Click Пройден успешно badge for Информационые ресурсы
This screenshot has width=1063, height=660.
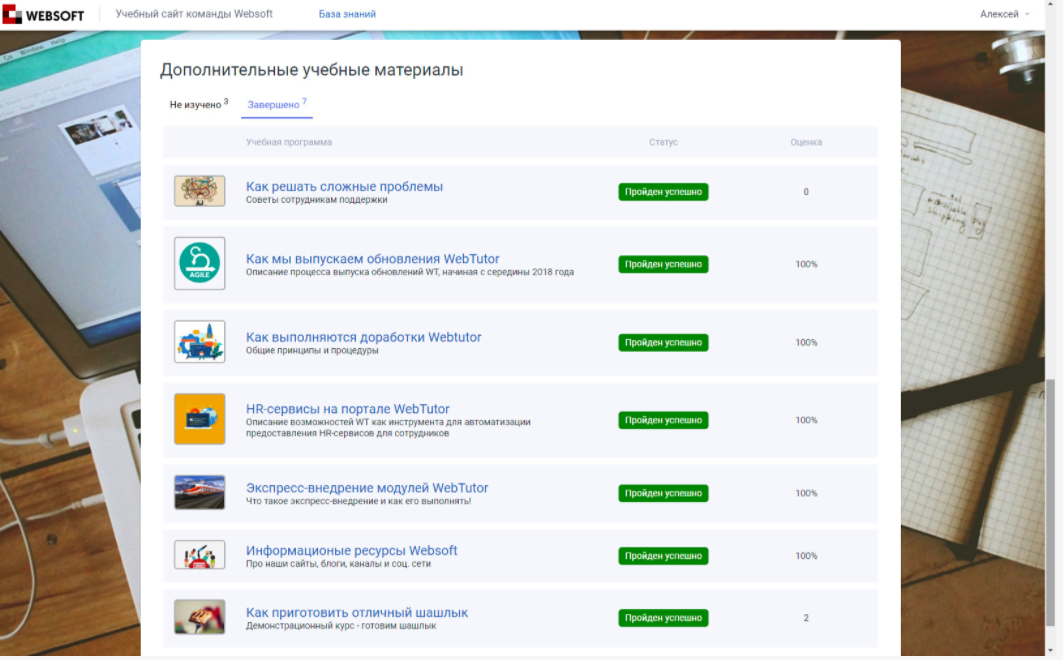point(663,556)
